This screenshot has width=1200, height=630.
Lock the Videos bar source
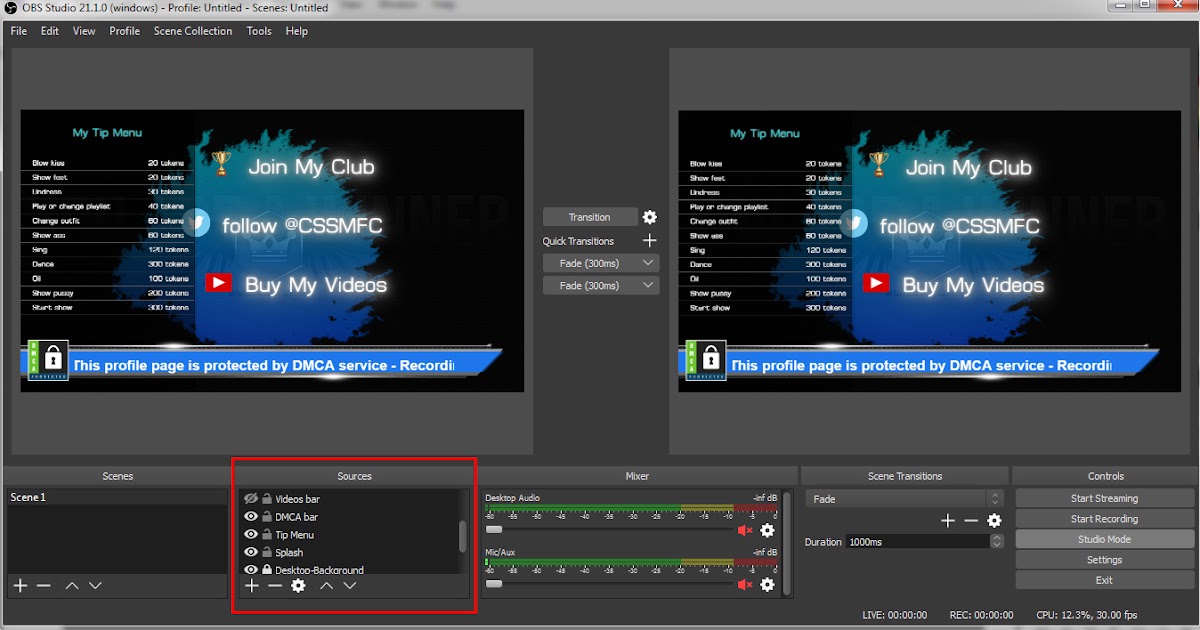pyautogui.click(x=267, y=499)
